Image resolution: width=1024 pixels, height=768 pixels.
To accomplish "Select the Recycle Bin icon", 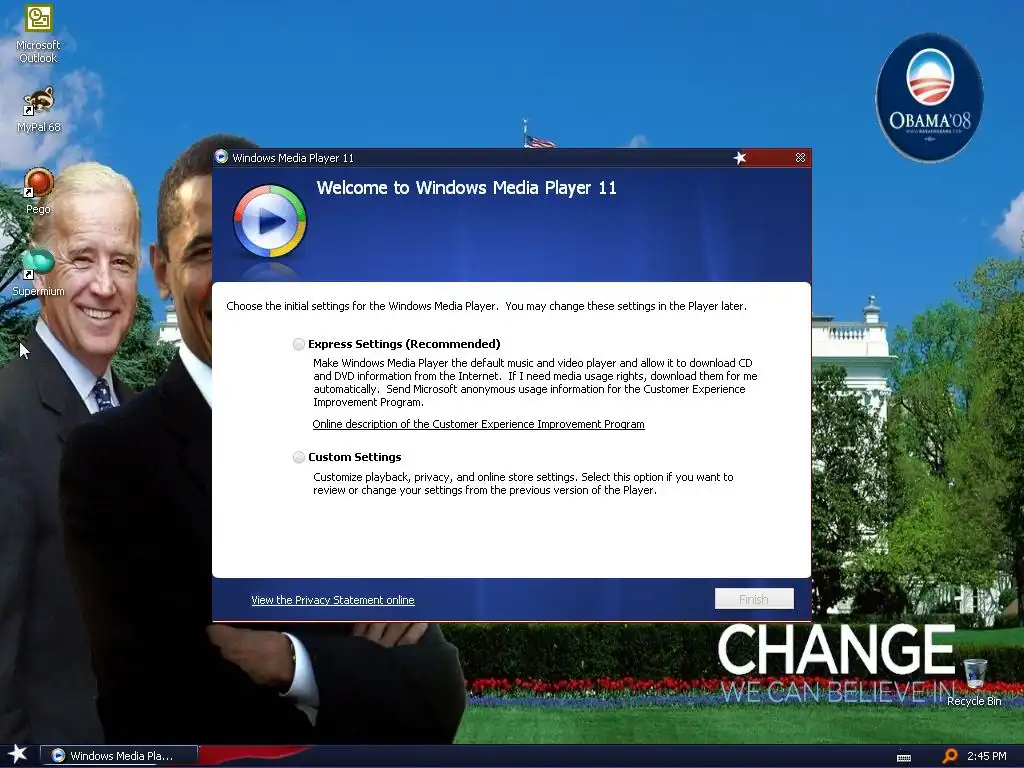I will [x=974, y=682].
